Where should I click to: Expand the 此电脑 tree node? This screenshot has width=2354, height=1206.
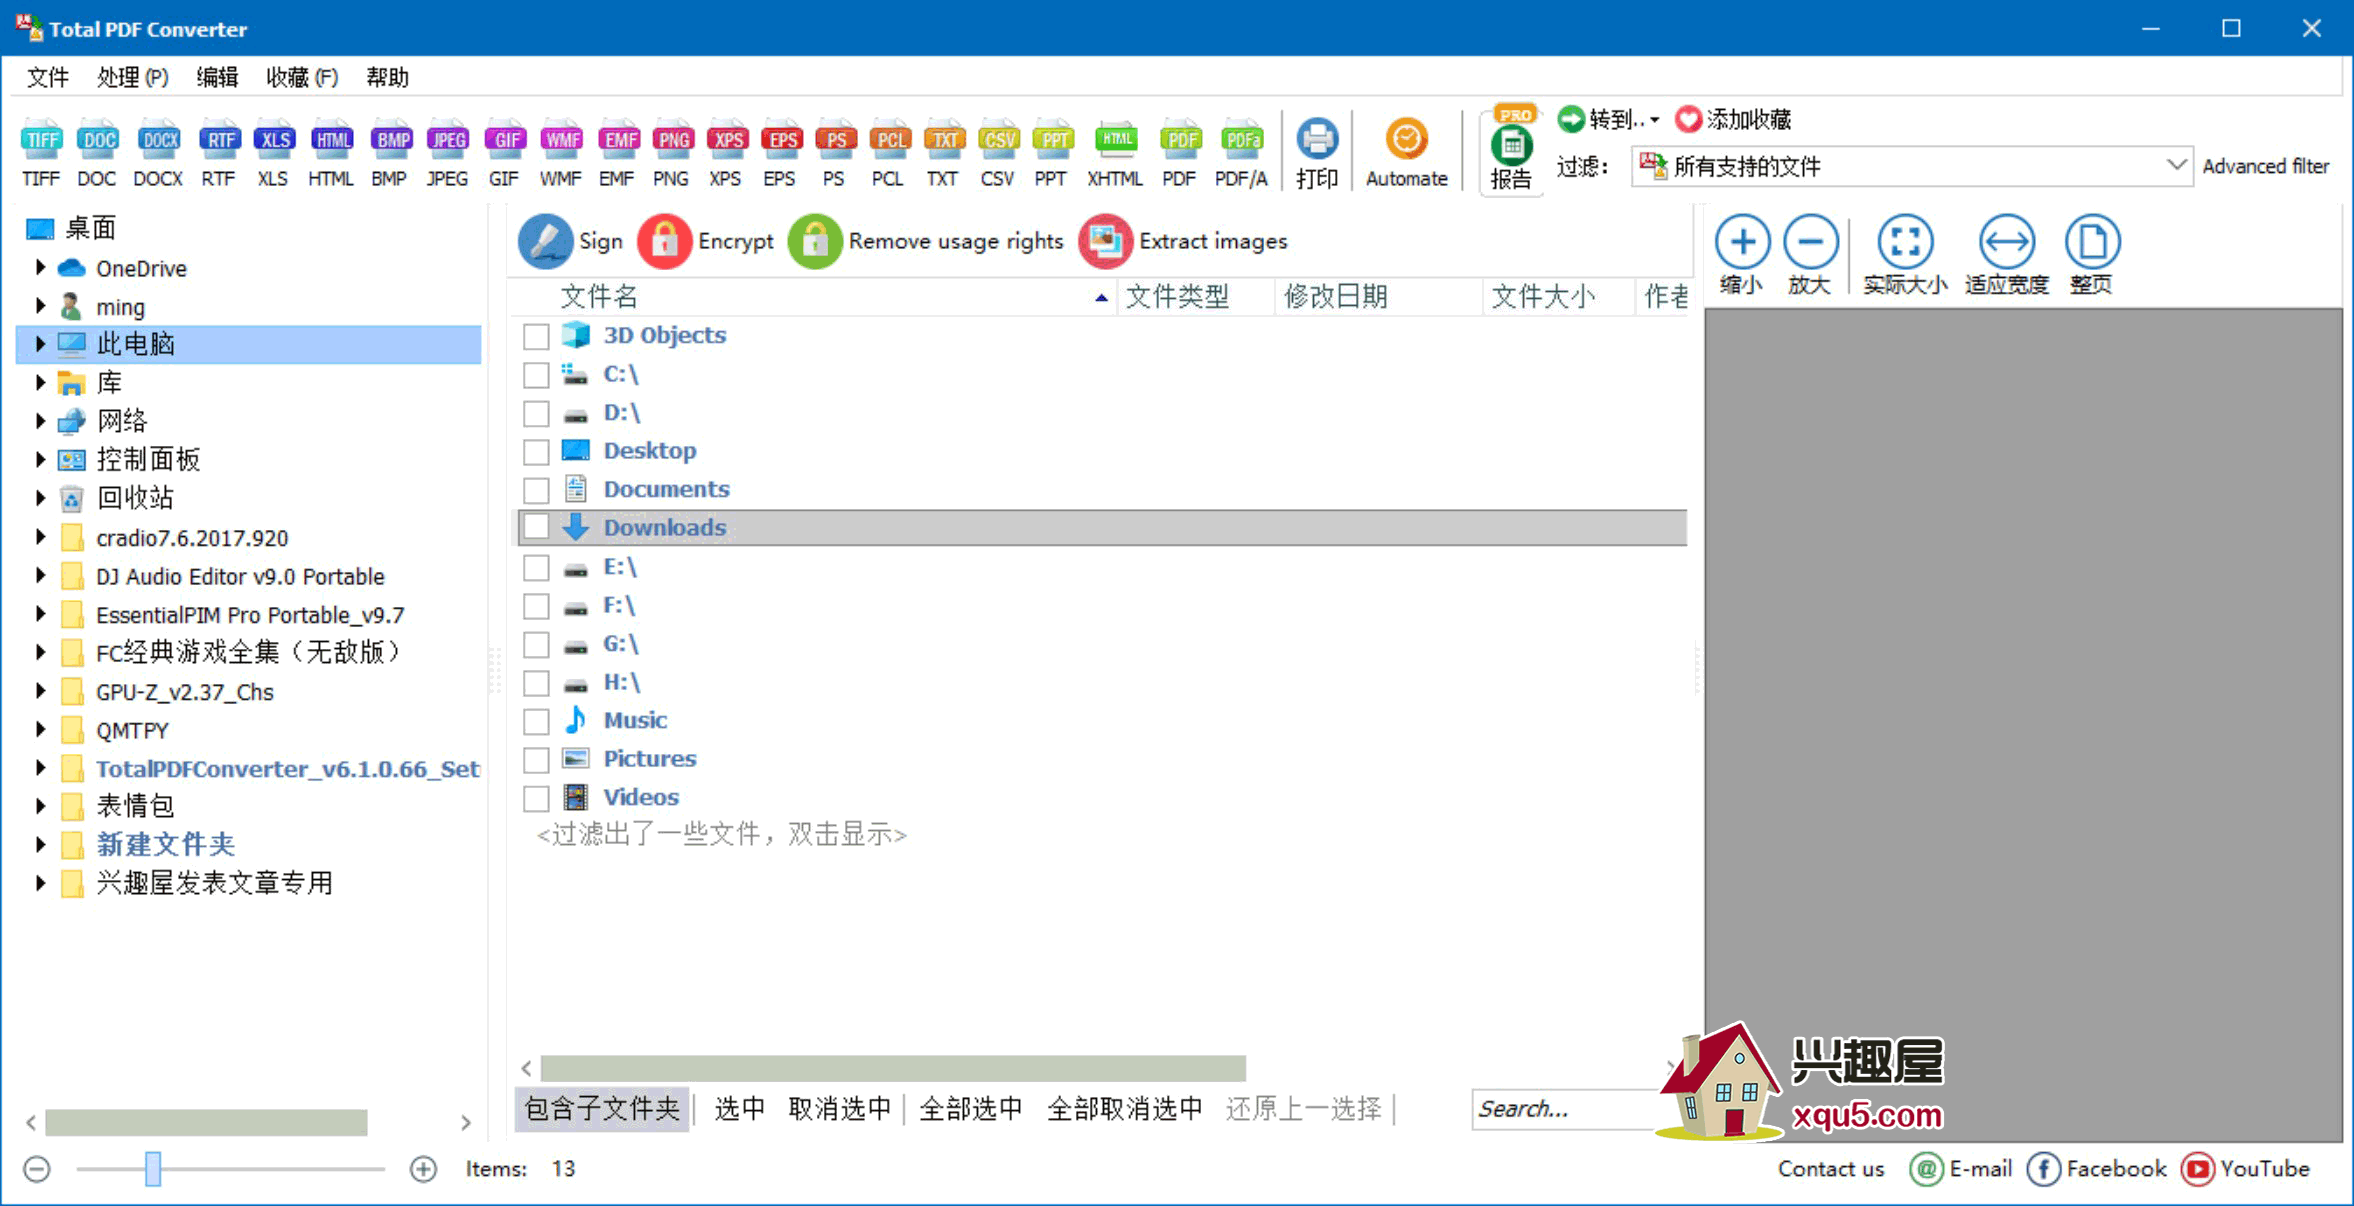point(40,344)
